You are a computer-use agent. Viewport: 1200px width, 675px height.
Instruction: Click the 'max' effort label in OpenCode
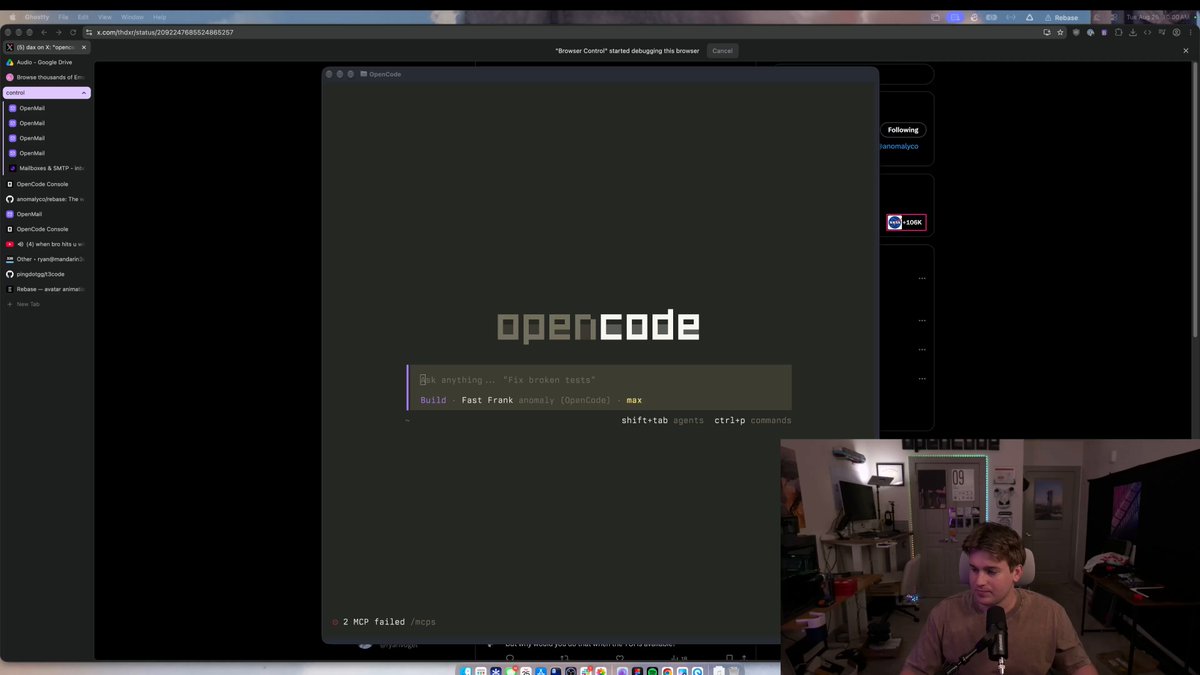click(634, 400)
